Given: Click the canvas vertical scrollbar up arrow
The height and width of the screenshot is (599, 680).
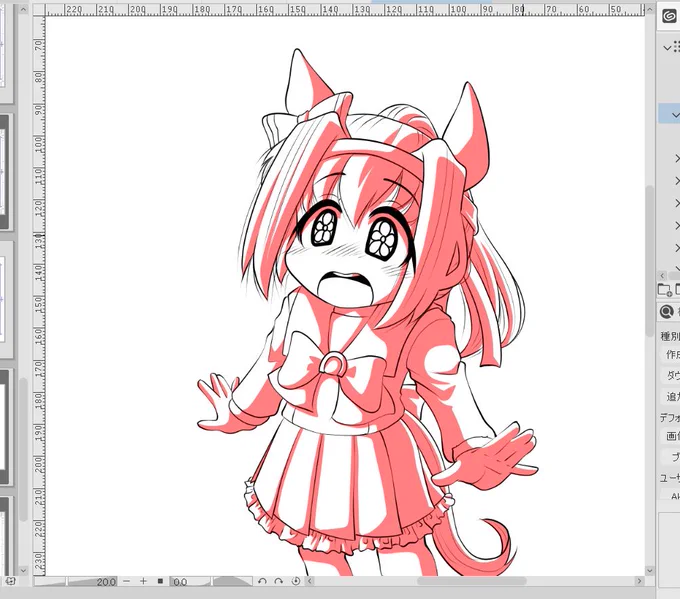Looking at the screenshot, I should point(650,9).
